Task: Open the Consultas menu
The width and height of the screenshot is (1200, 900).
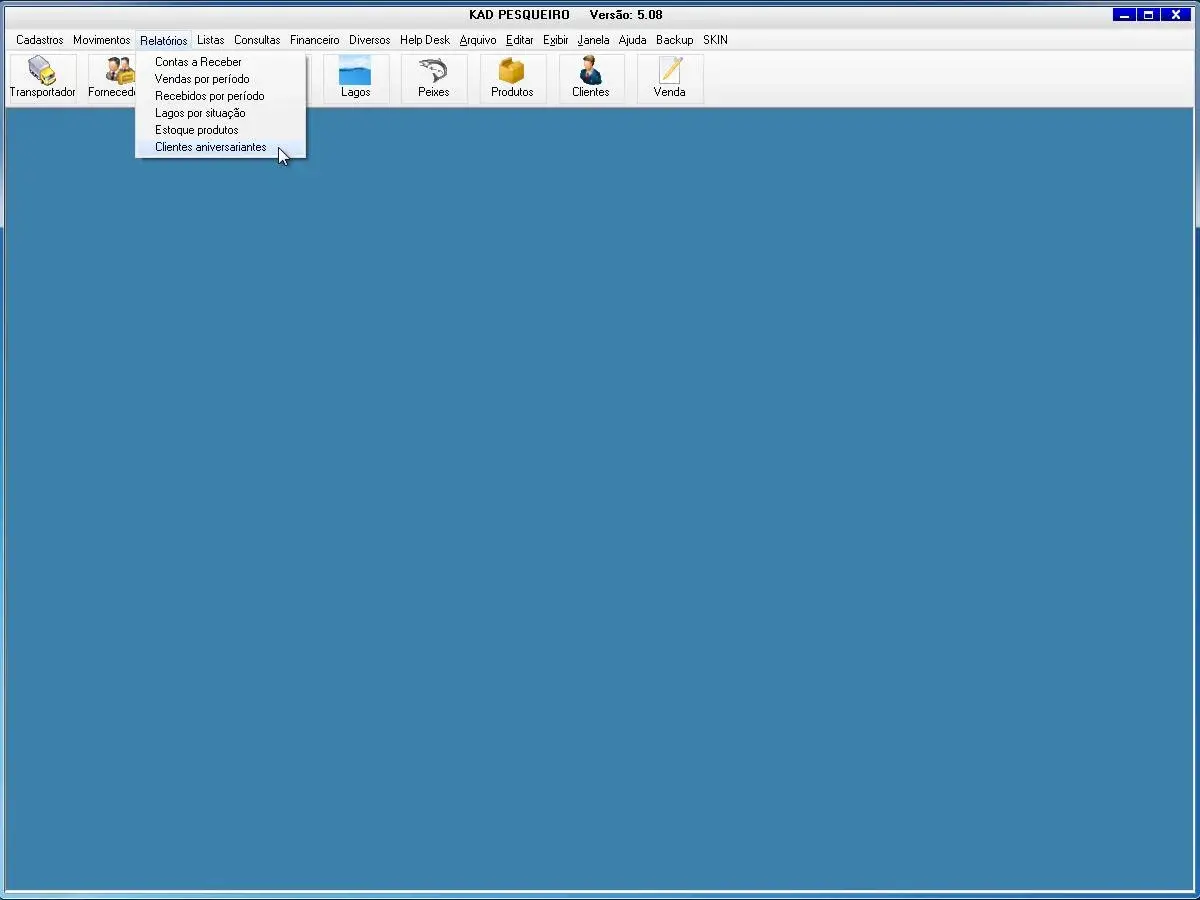Action: [x=257, y=40]
